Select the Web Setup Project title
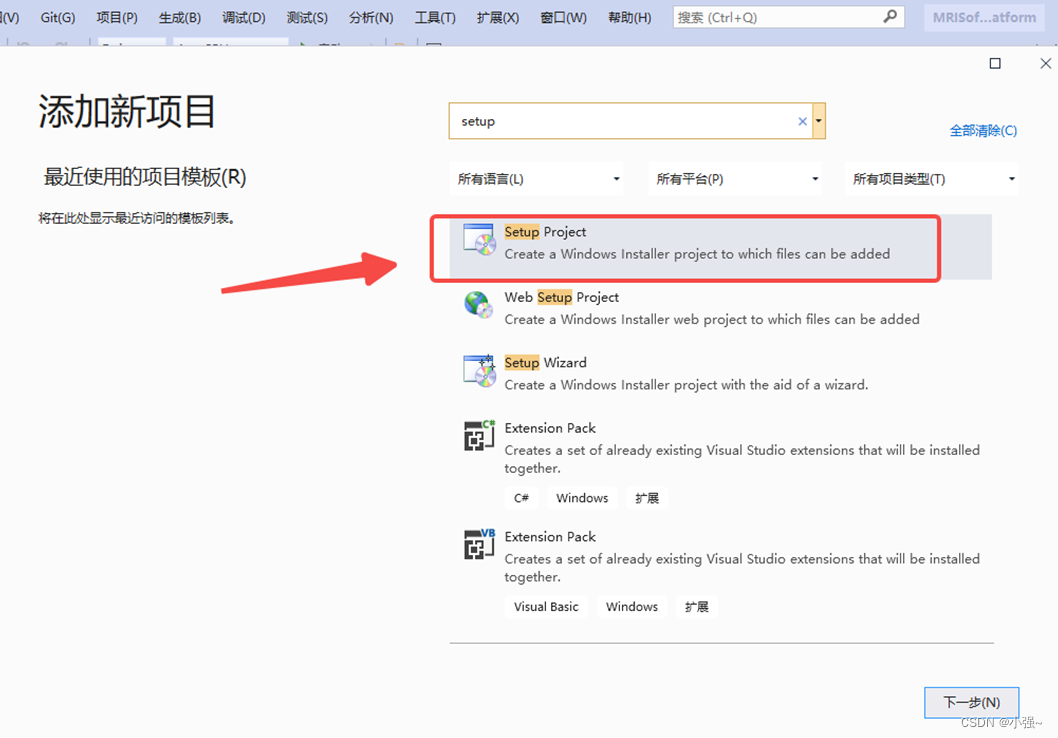1058x738 pixels. 561,297
